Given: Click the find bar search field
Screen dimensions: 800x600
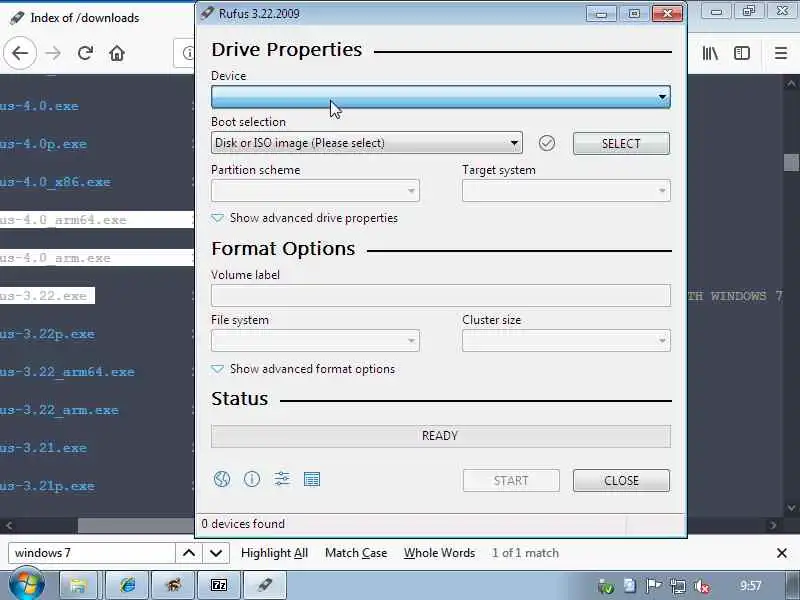Looking at the screenshot, I should click(92, 553).
